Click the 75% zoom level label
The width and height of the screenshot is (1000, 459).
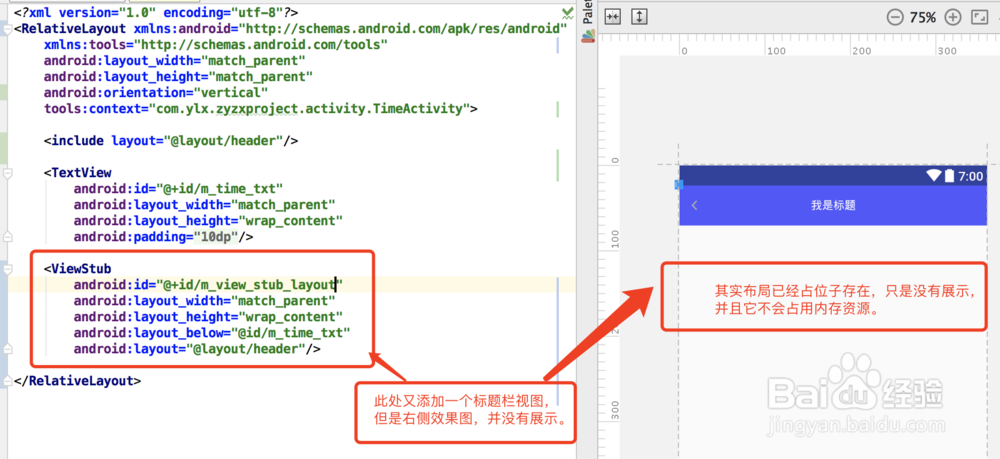pyautogui.click(x=923, y=18)
